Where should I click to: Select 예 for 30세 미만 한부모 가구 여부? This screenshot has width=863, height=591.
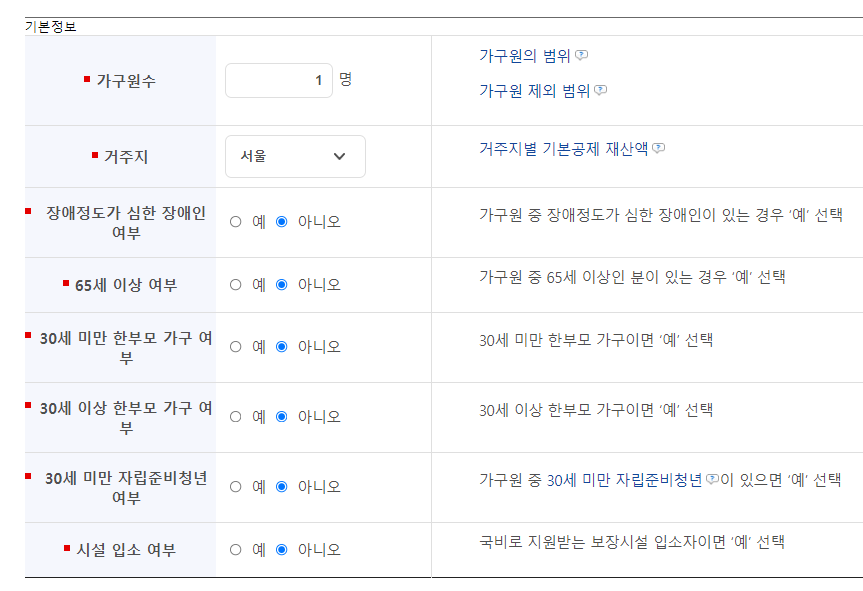(x=235, y=346)
